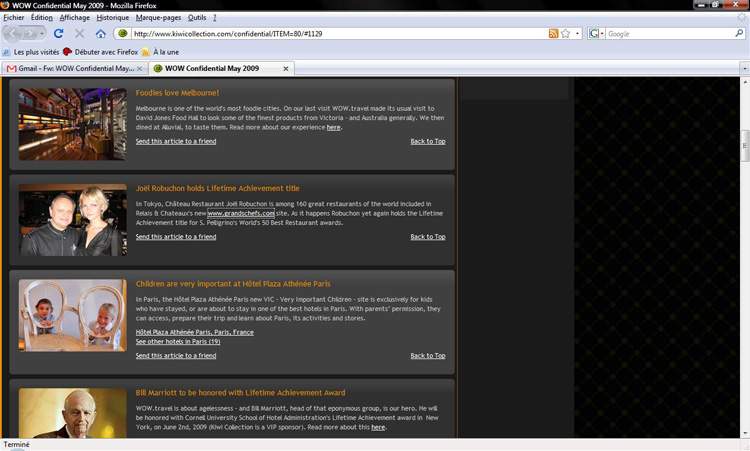
Task: Open the À la une feed bookmark
Action: pyautogui.click(x=161, y=52)
